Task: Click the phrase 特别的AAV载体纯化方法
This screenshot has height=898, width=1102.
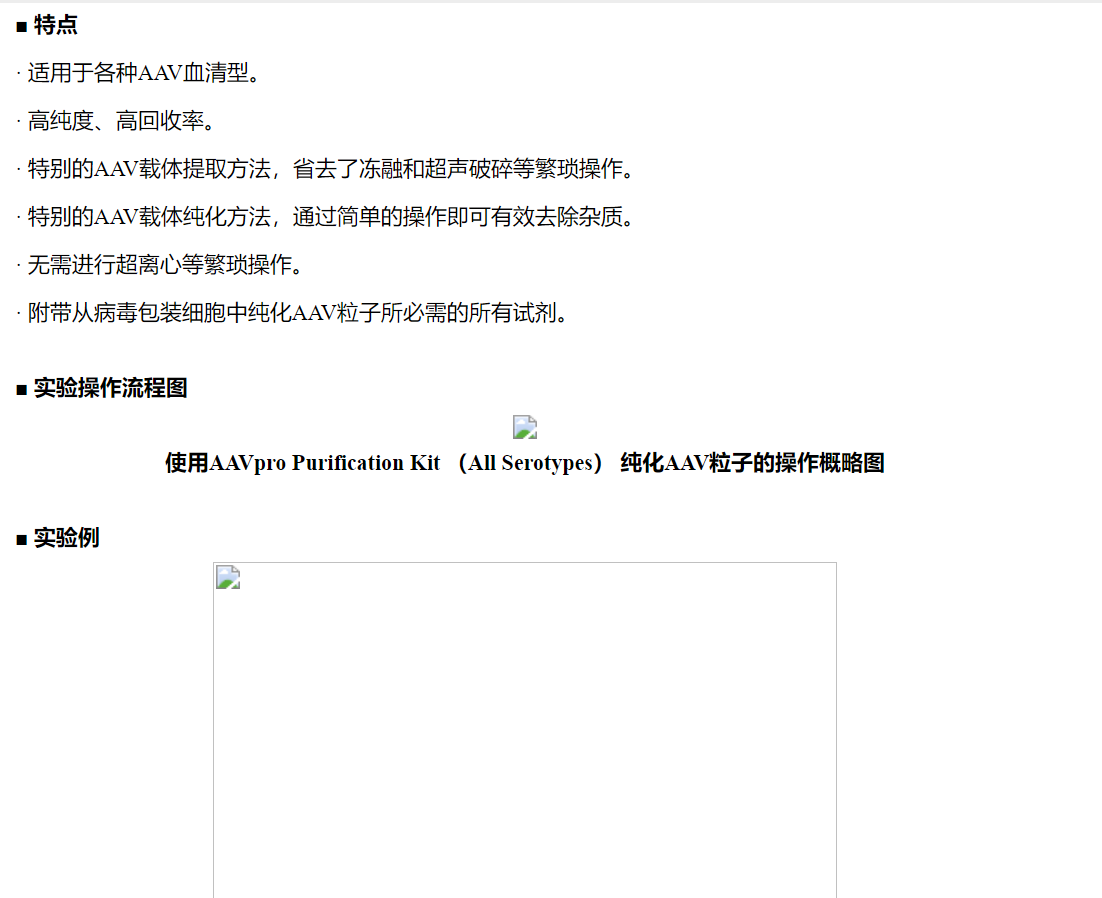Action: 148,217
